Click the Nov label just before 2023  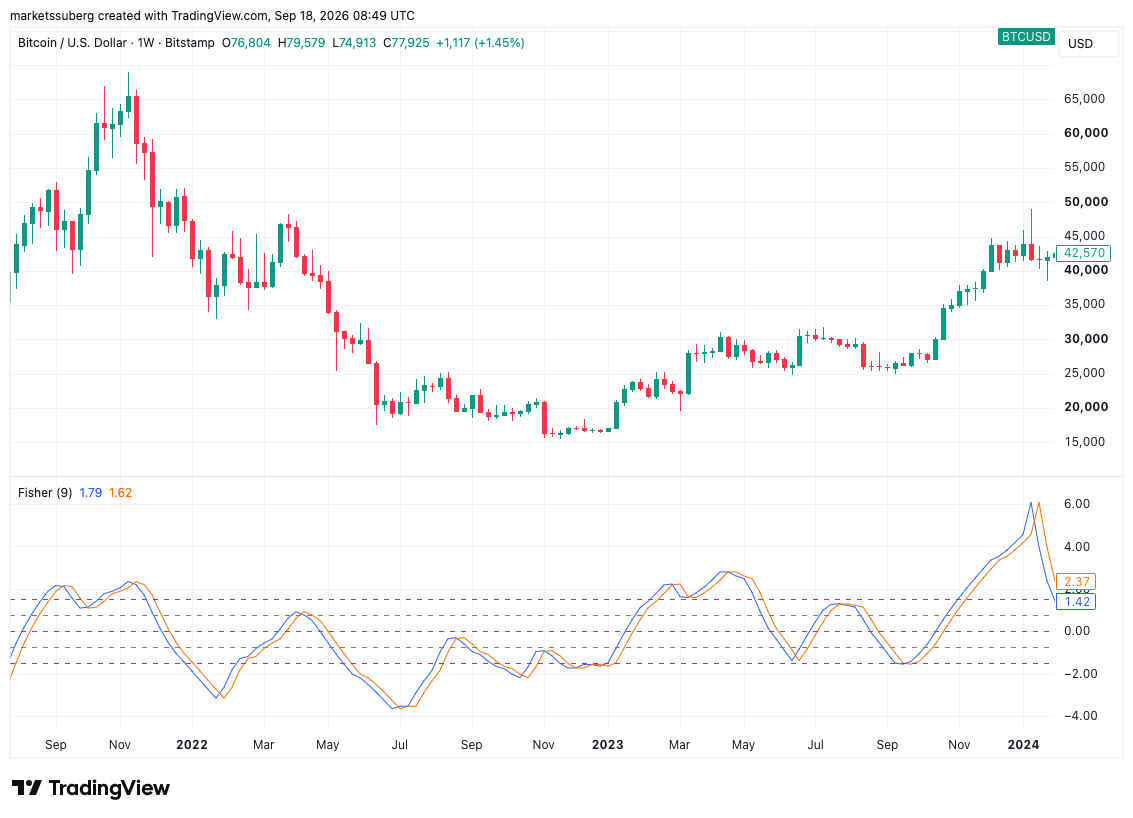pos(543,744)
